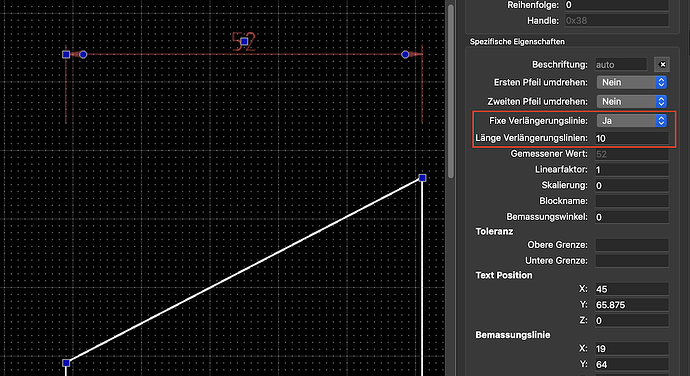Click the Text Position X field

pos(632,289)
